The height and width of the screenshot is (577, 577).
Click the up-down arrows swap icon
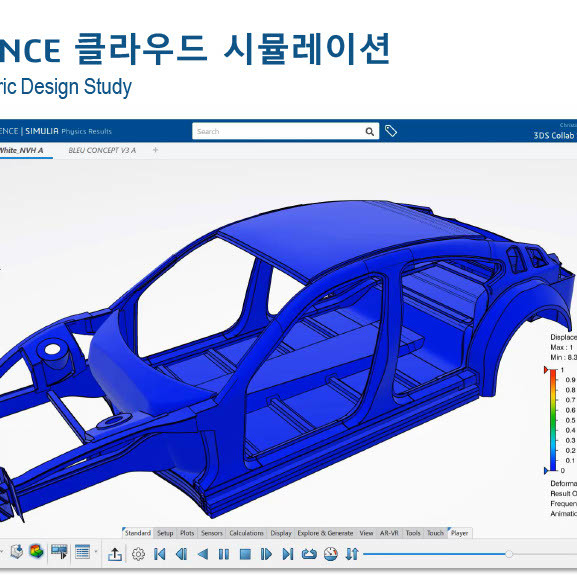point(352,554)
